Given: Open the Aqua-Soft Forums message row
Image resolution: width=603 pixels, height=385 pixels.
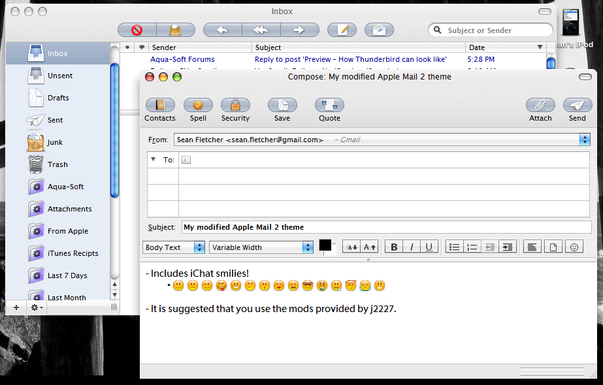Looking at the screenshot, I should pyautogui.click(x=333, y=59).
